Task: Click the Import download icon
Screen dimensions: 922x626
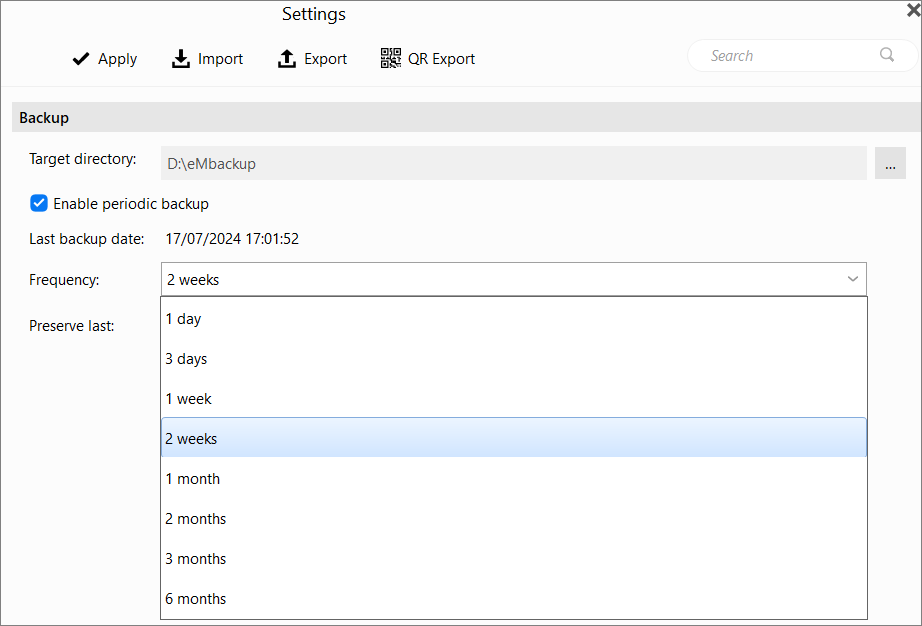Action: coord(181,59)
